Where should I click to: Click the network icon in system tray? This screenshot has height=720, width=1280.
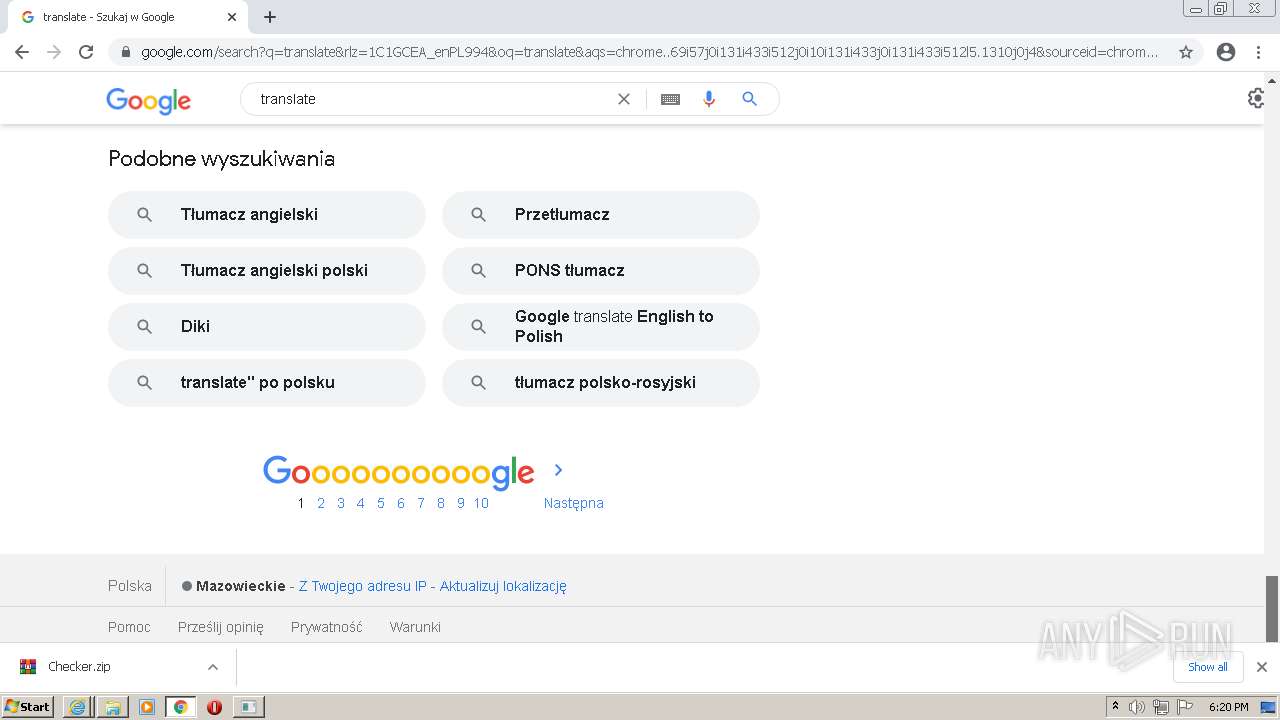tap(1160, 707)
